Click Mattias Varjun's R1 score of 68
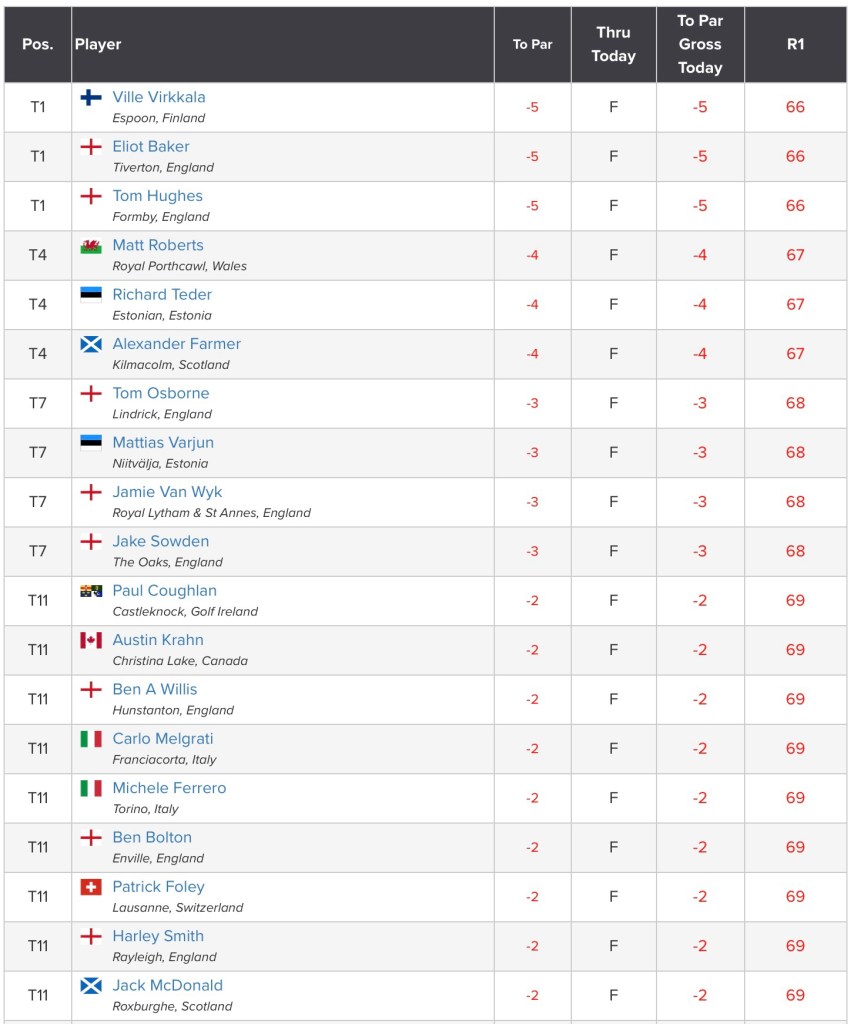854x1024 pixels. 795,452
